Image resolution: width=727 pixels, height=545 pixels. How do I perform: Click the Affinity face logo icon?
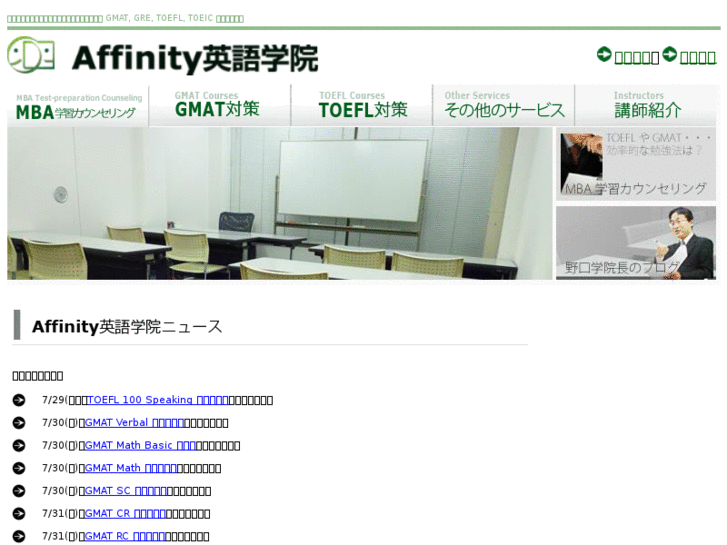tap(31, 55)
